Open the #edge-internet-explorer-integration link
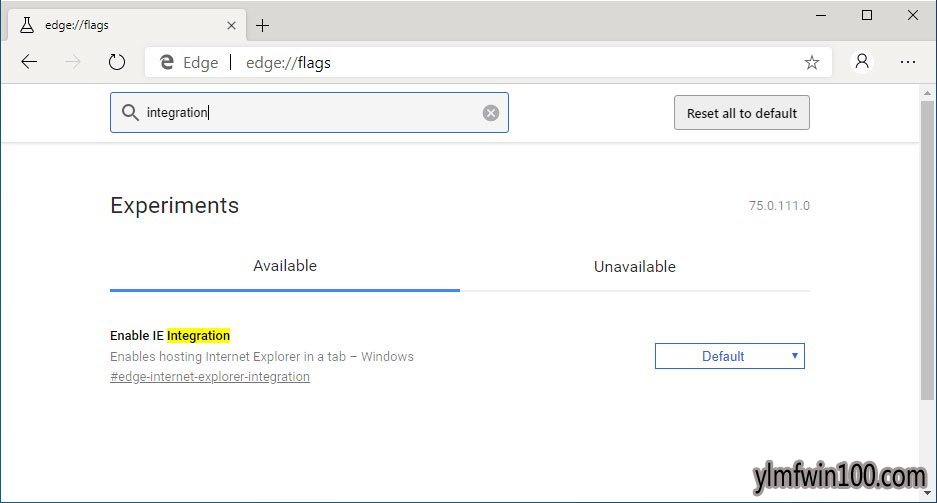The image size is (937, 503). point(210,377)
